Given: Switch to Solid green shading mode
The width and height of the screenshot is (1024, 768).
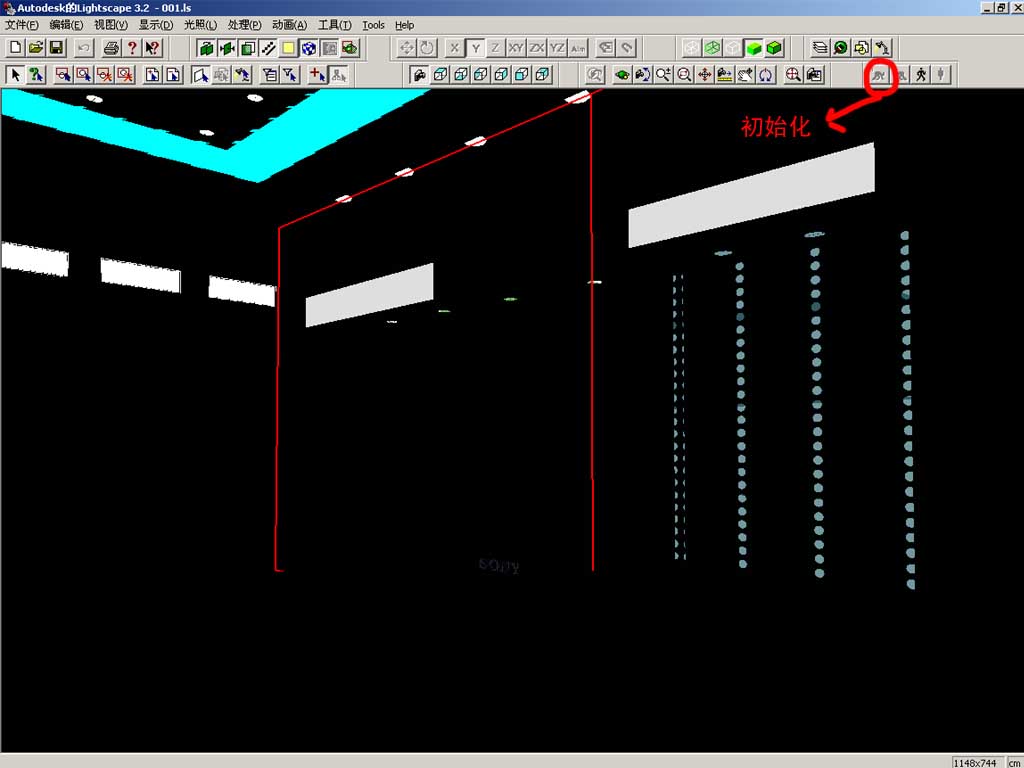Looking at the screenshot, I should pyautogui.click(x=754, y=48).
